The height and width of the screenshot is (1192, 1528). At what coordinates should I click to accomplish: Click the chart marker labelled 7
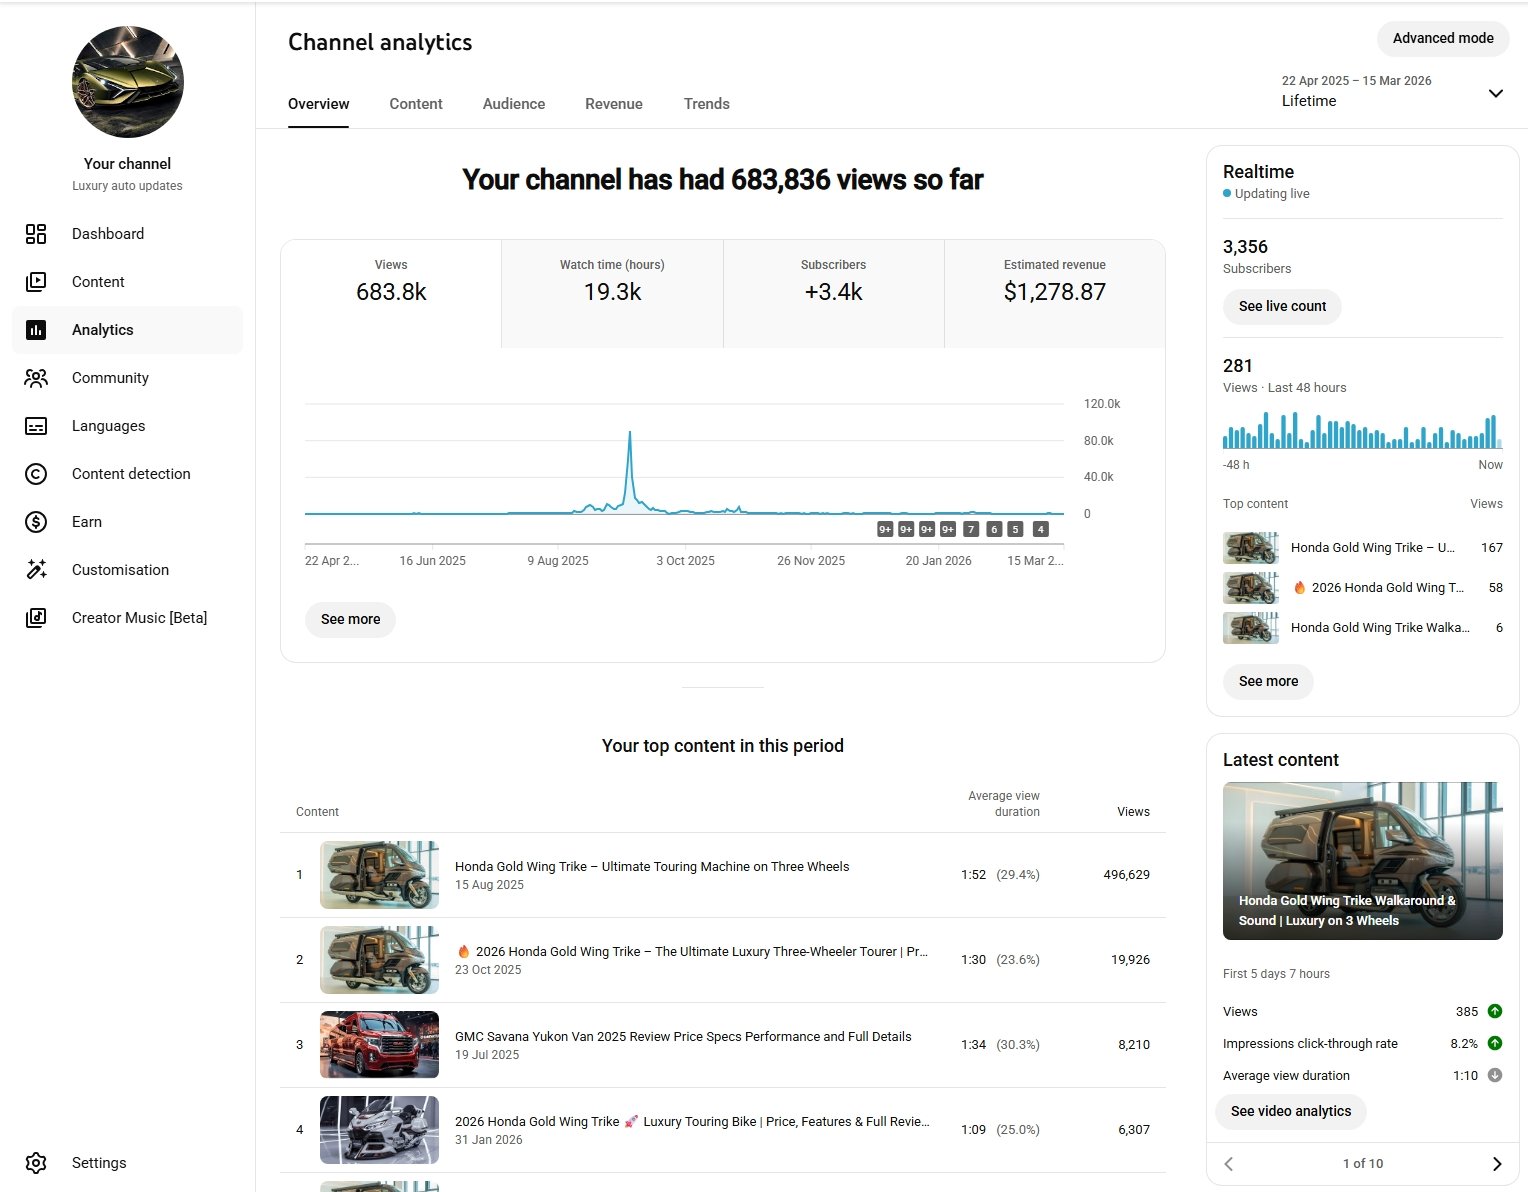(970, 529)
